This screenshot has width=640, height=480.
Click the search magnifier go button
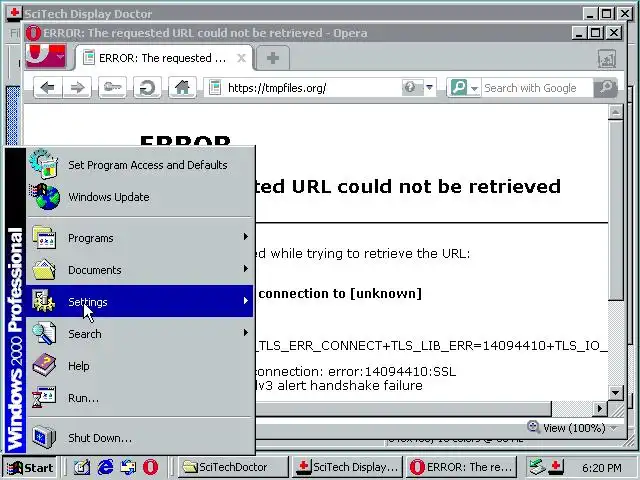pos(605,88)
